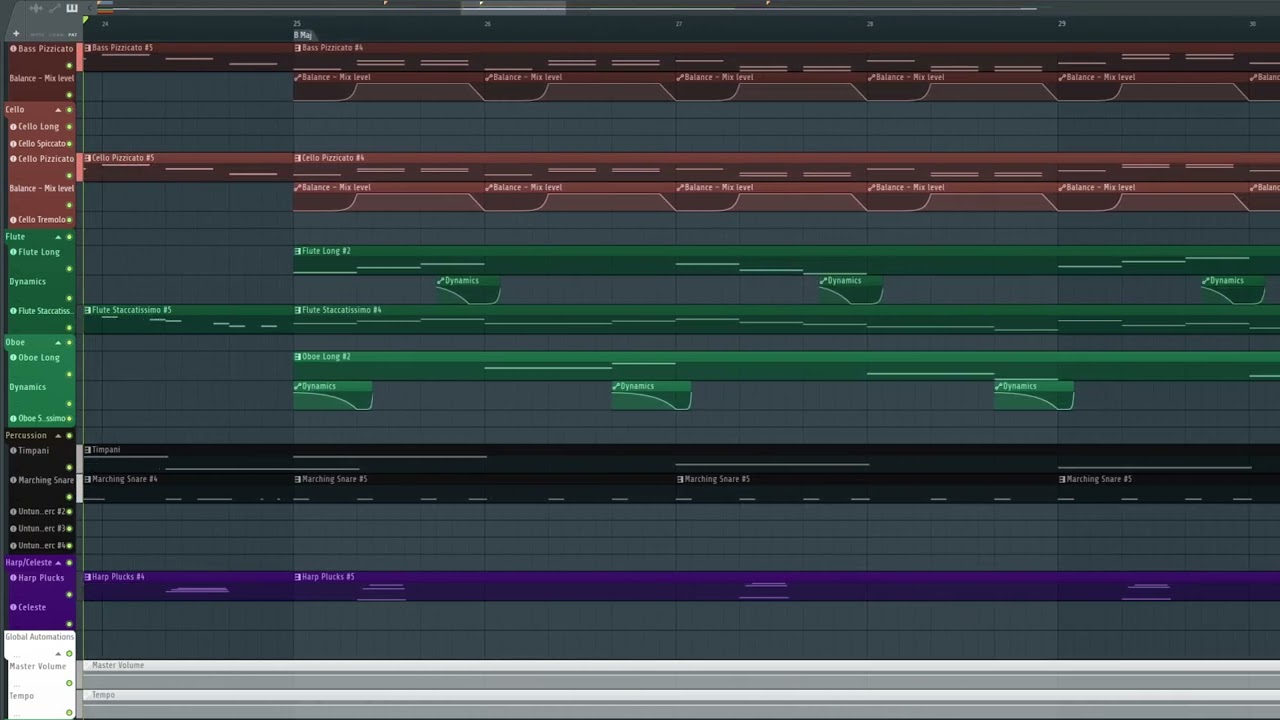Image resolution: width=1280 pixels, height=720 pixels.
Task: Click the green playhead marker on the ruler
Action: pos(86,20)
